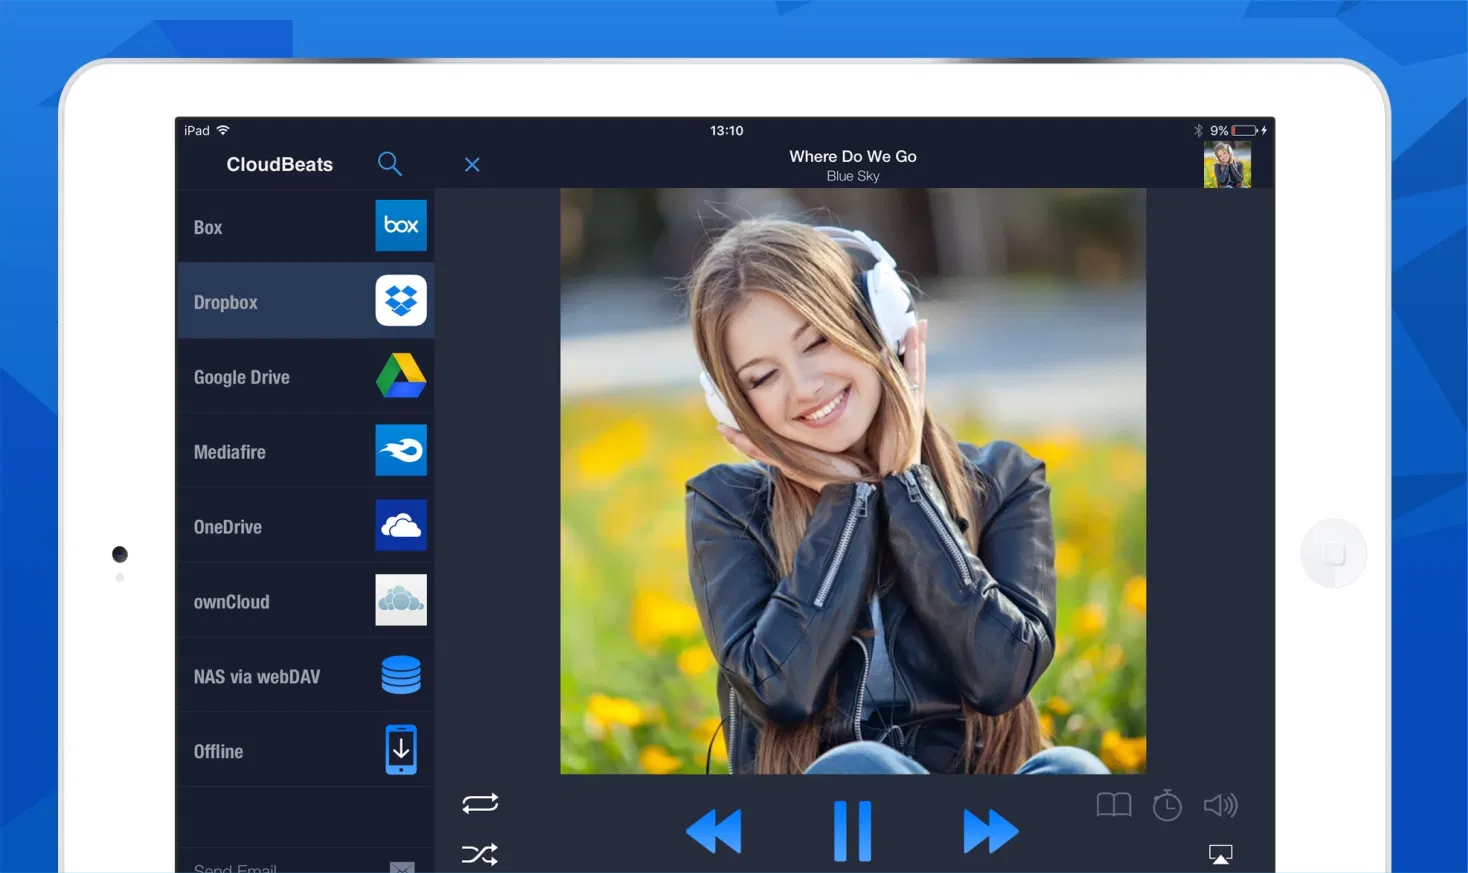Open the search magnifier in CloudBeats header

tap(390, 164)
